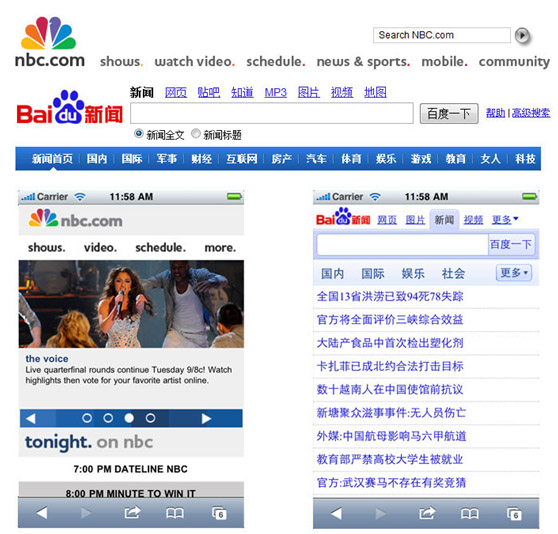Tap mobile Baidu search input field

pyautogui.click(x=402, y=244)
